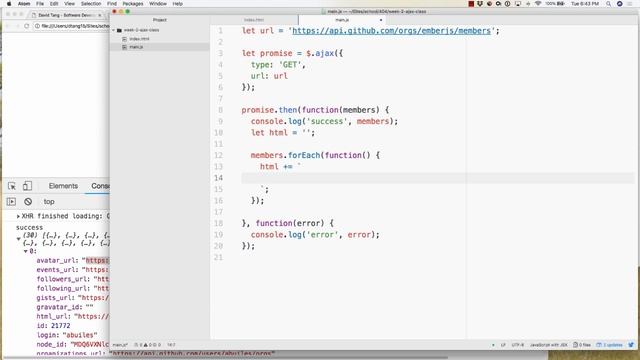Open the Atom application menu

[24, 4]
